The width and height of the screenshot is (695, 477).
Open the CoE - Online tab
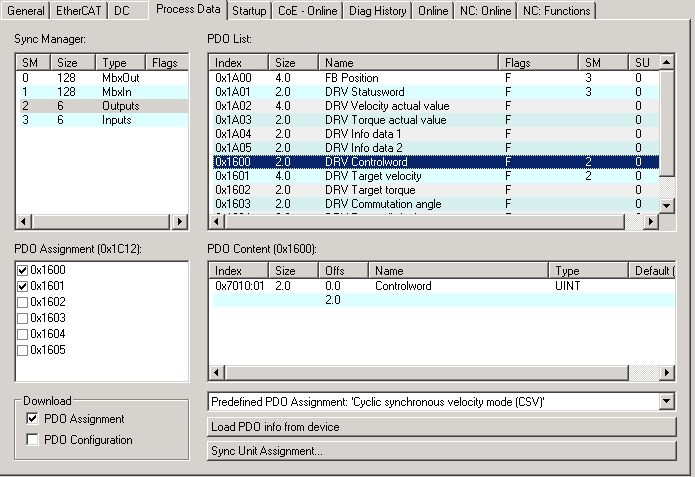tap(308, 11)
